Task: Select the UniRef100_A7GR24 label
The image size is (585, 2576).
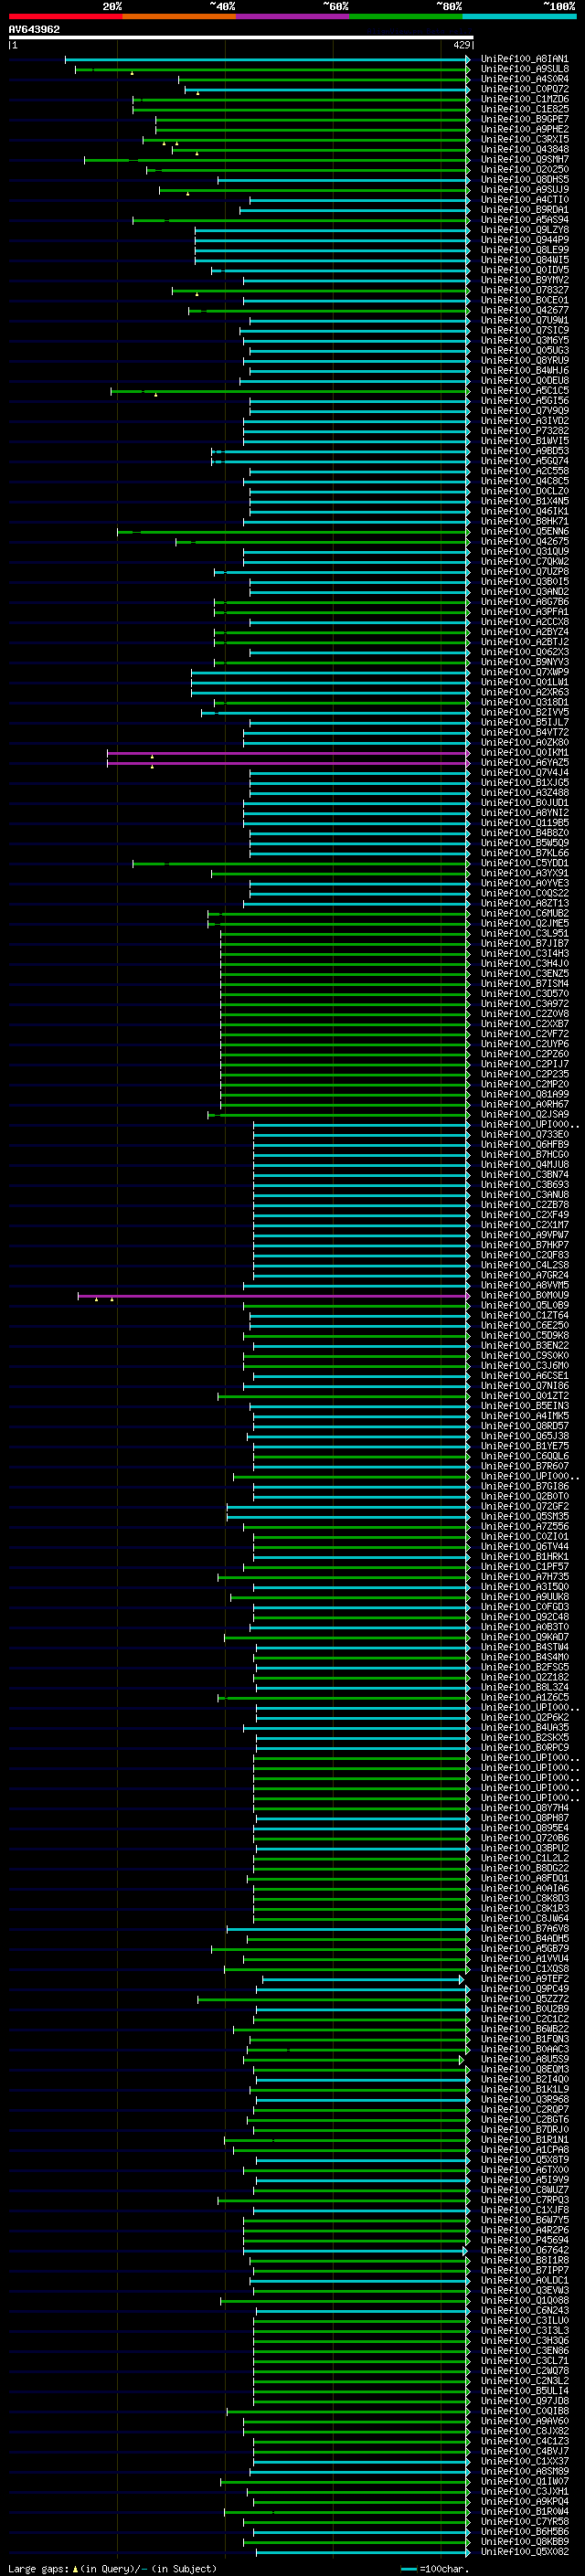Action: pos(525,1275)
